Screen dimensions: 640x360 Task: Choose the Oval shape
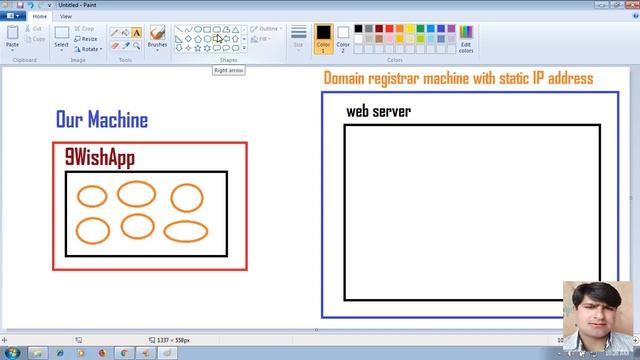tap(198, 29)
